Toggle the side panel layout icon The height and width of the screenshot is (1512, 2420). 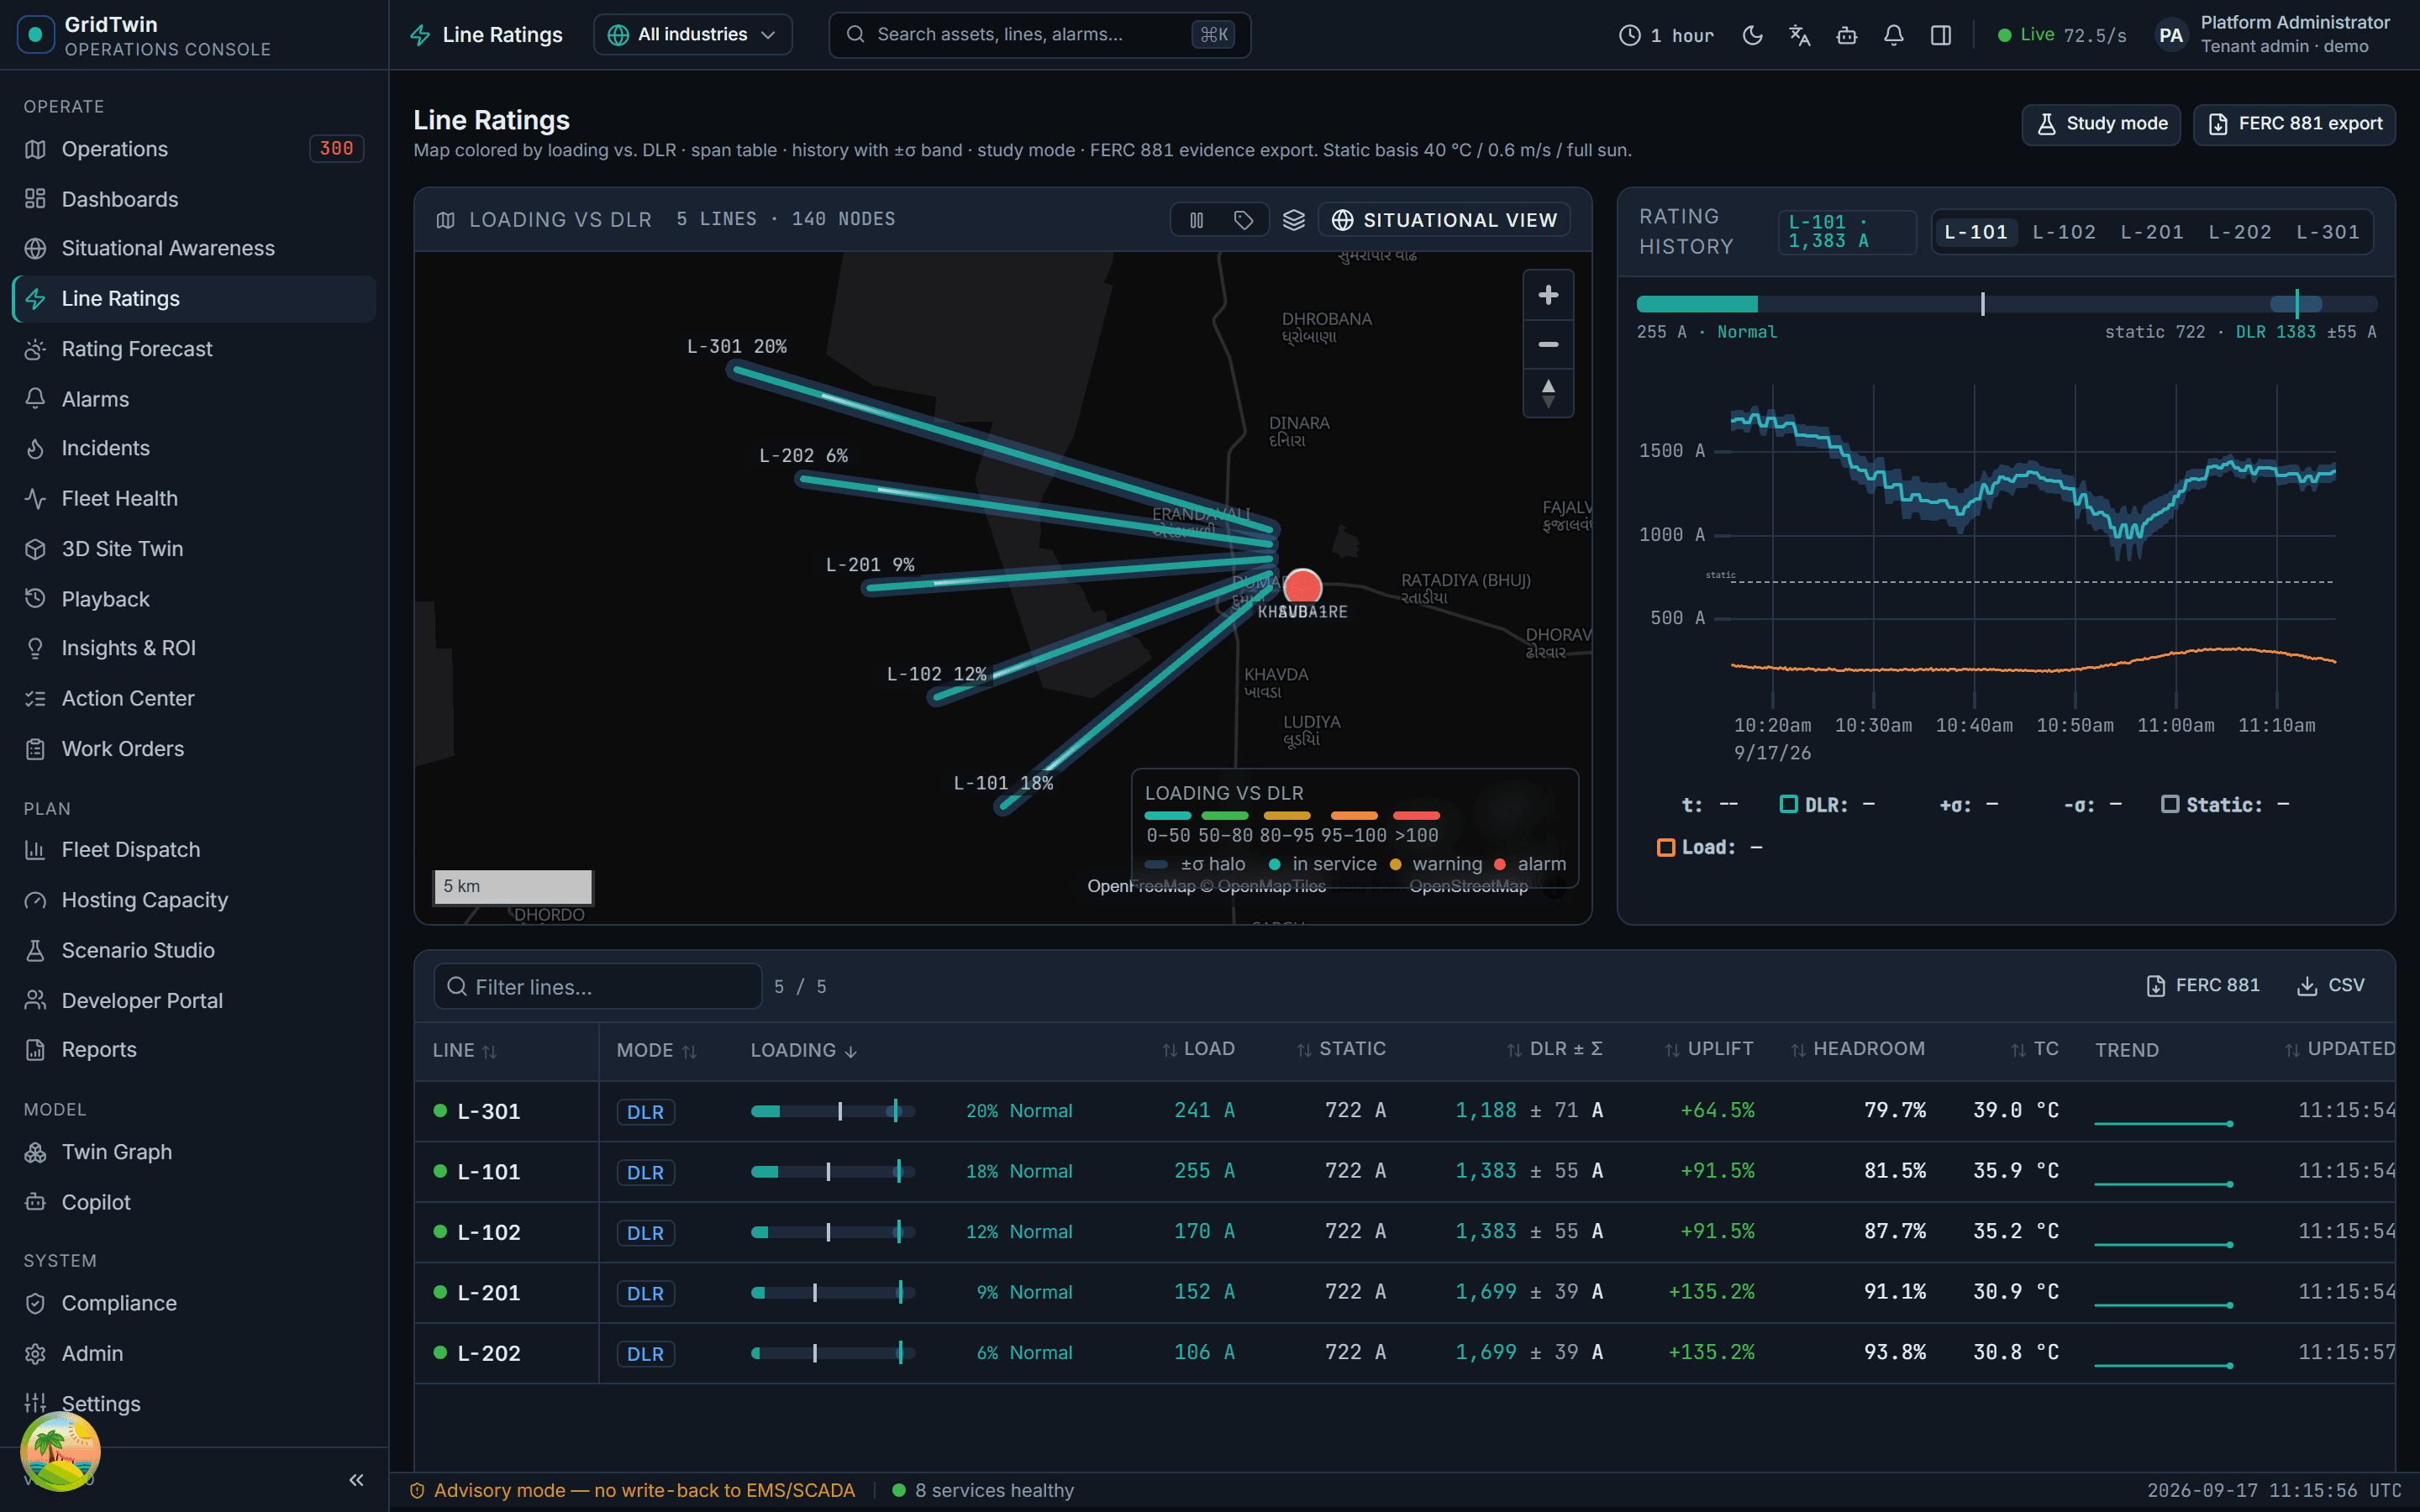point(1940,35)
